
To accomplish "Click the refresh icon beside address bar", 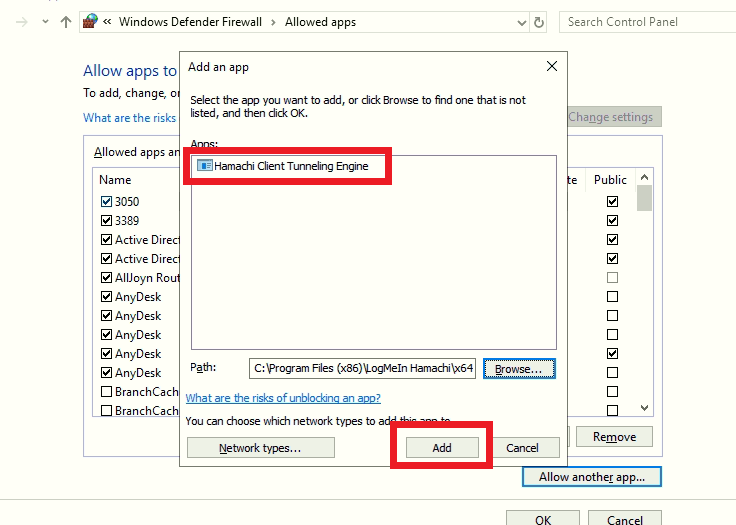I will (x=540, y=21).
